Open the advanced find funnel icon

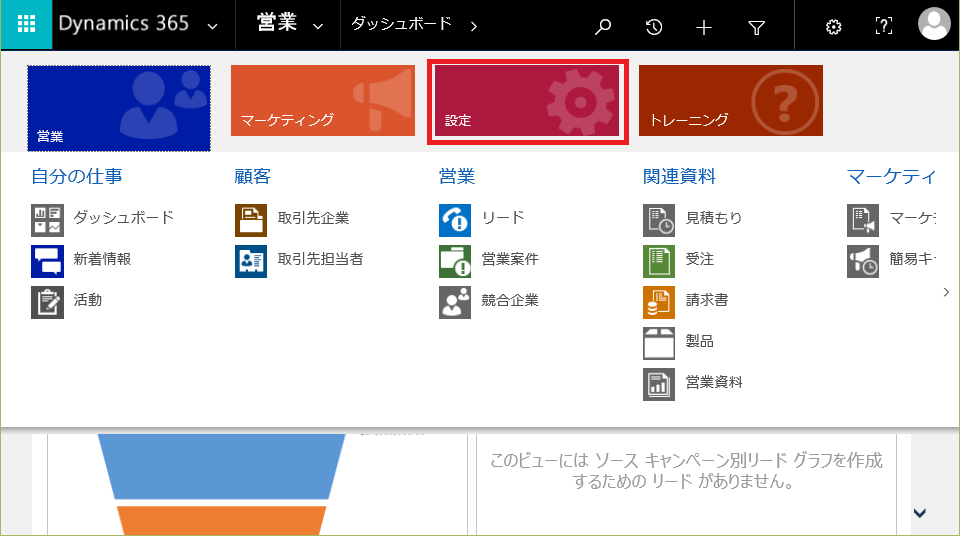click(757, 28)
